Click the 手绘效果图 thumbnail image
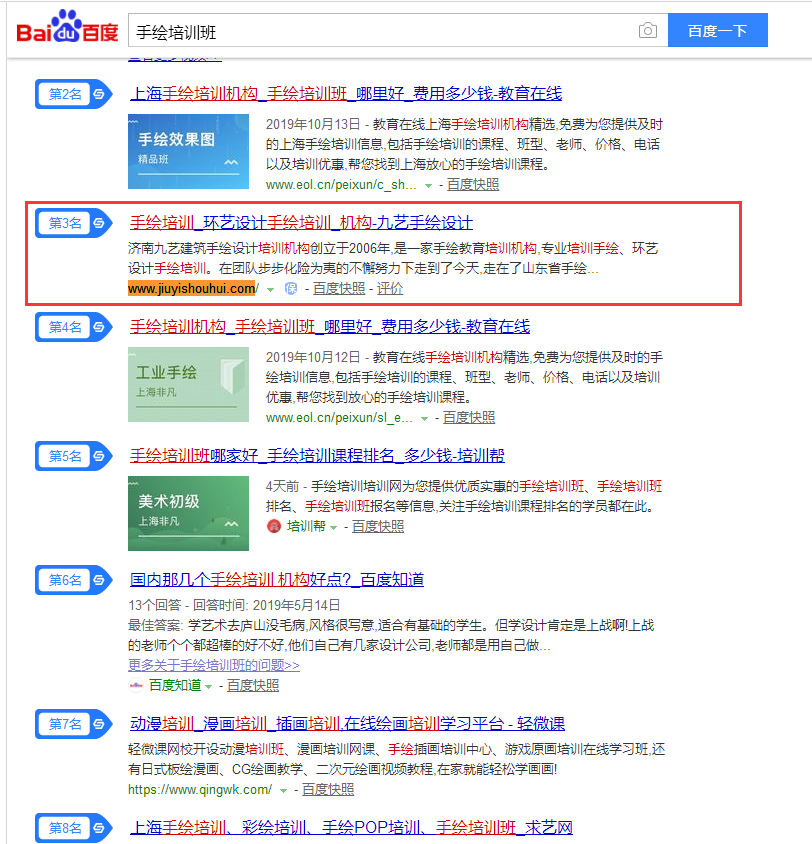This screenshot has height=844, width=812. tap(188, 151)
